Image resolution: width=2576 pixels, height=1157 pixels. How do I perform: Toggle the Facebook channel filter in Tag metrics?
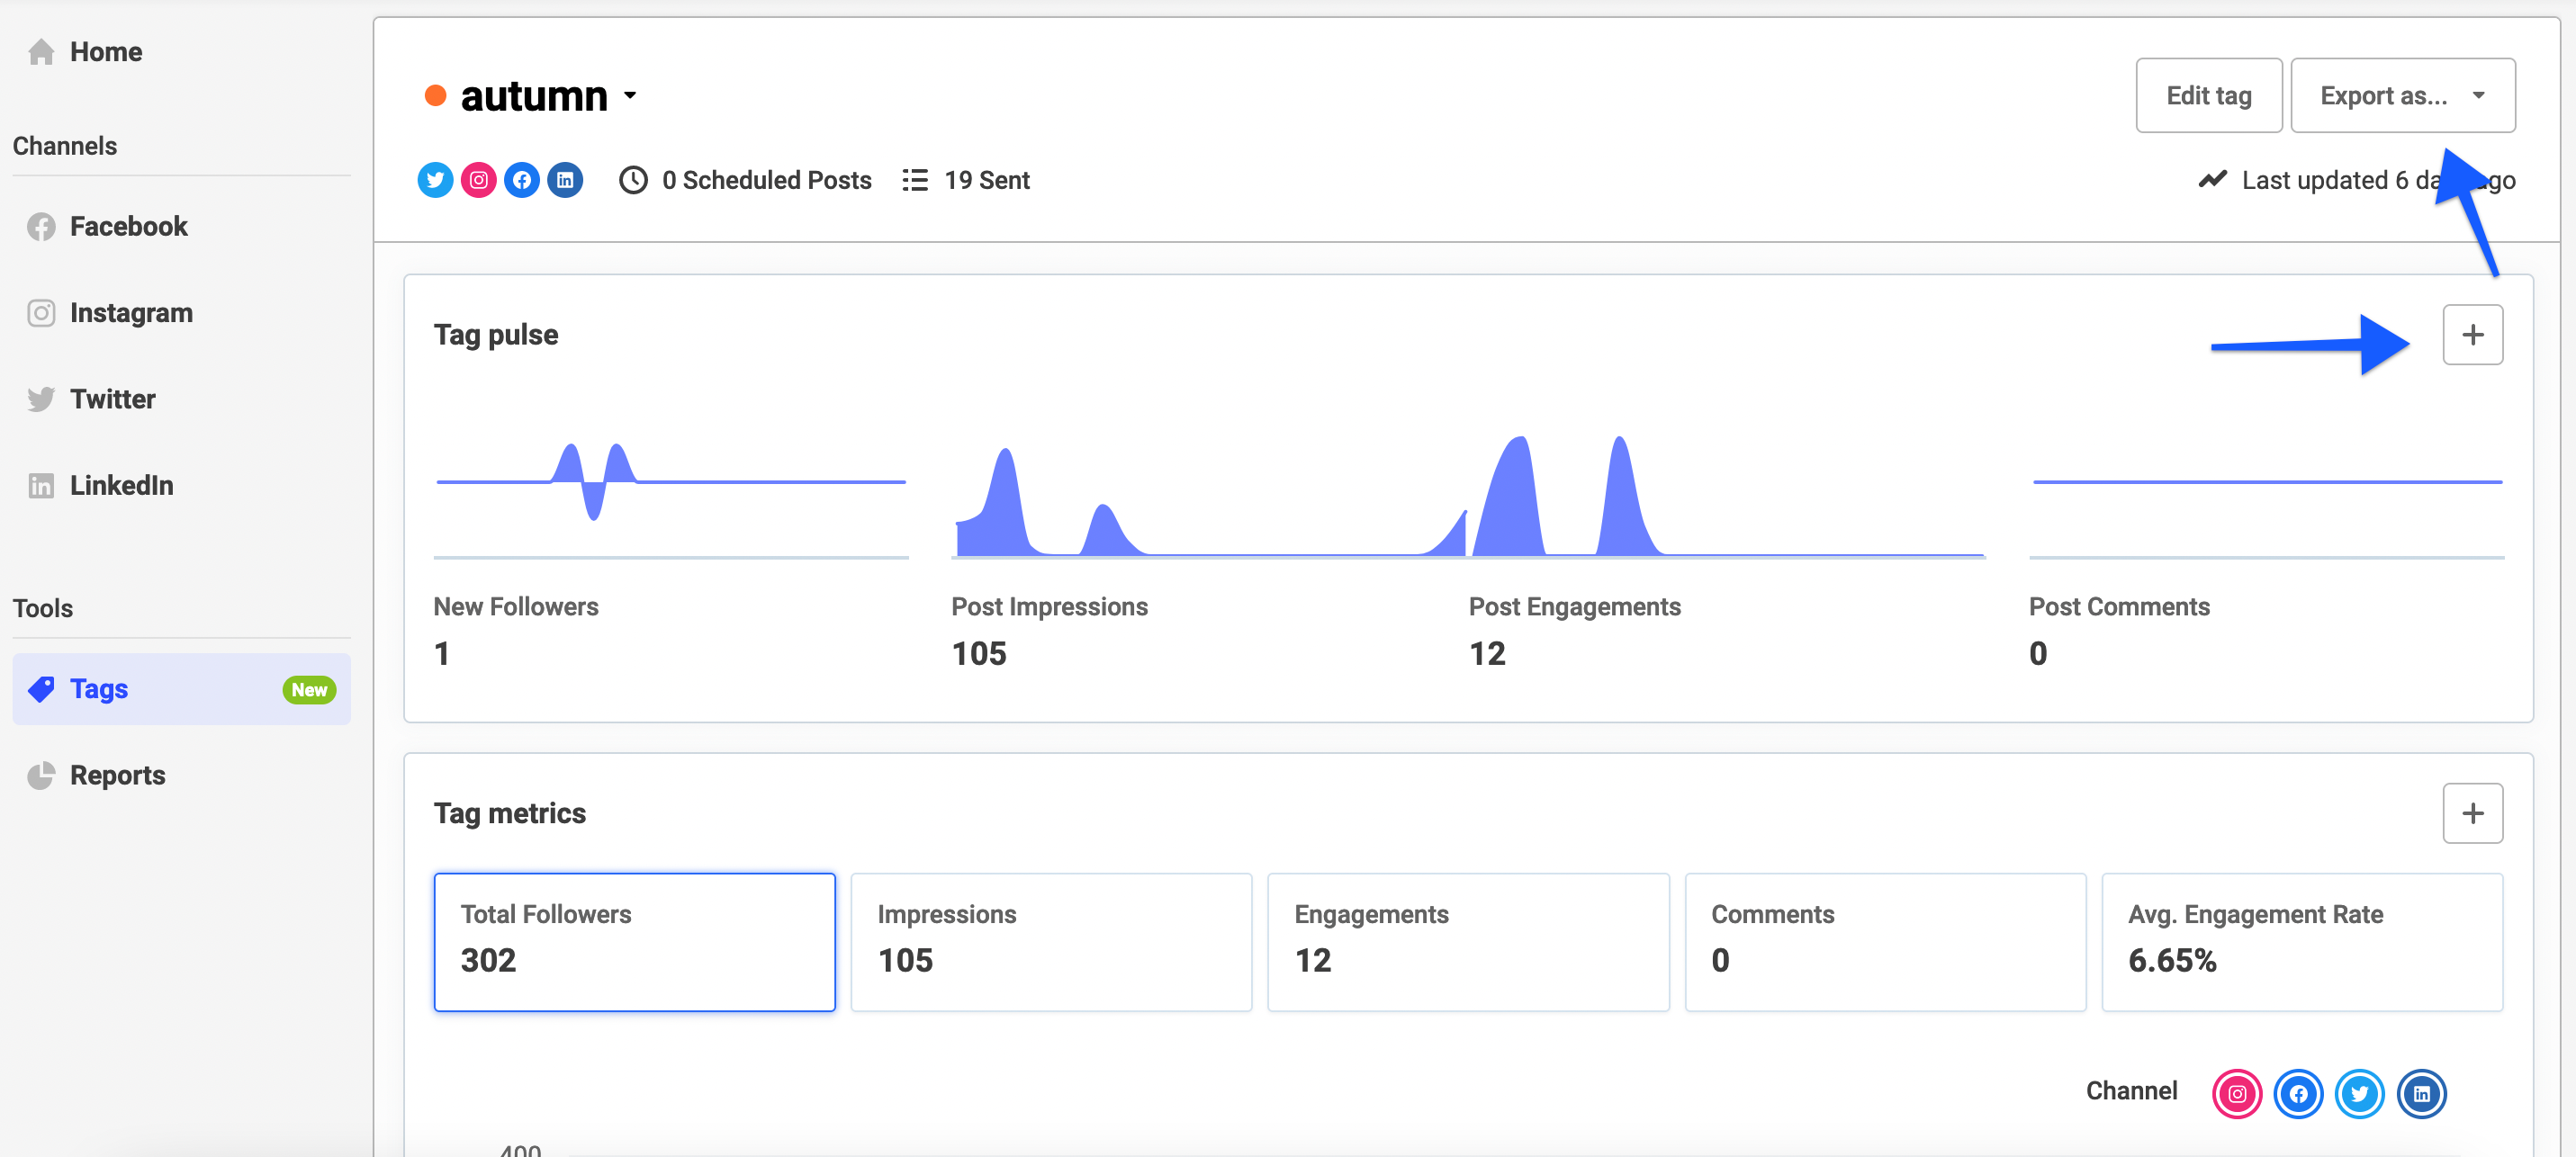point(2297,1093)
